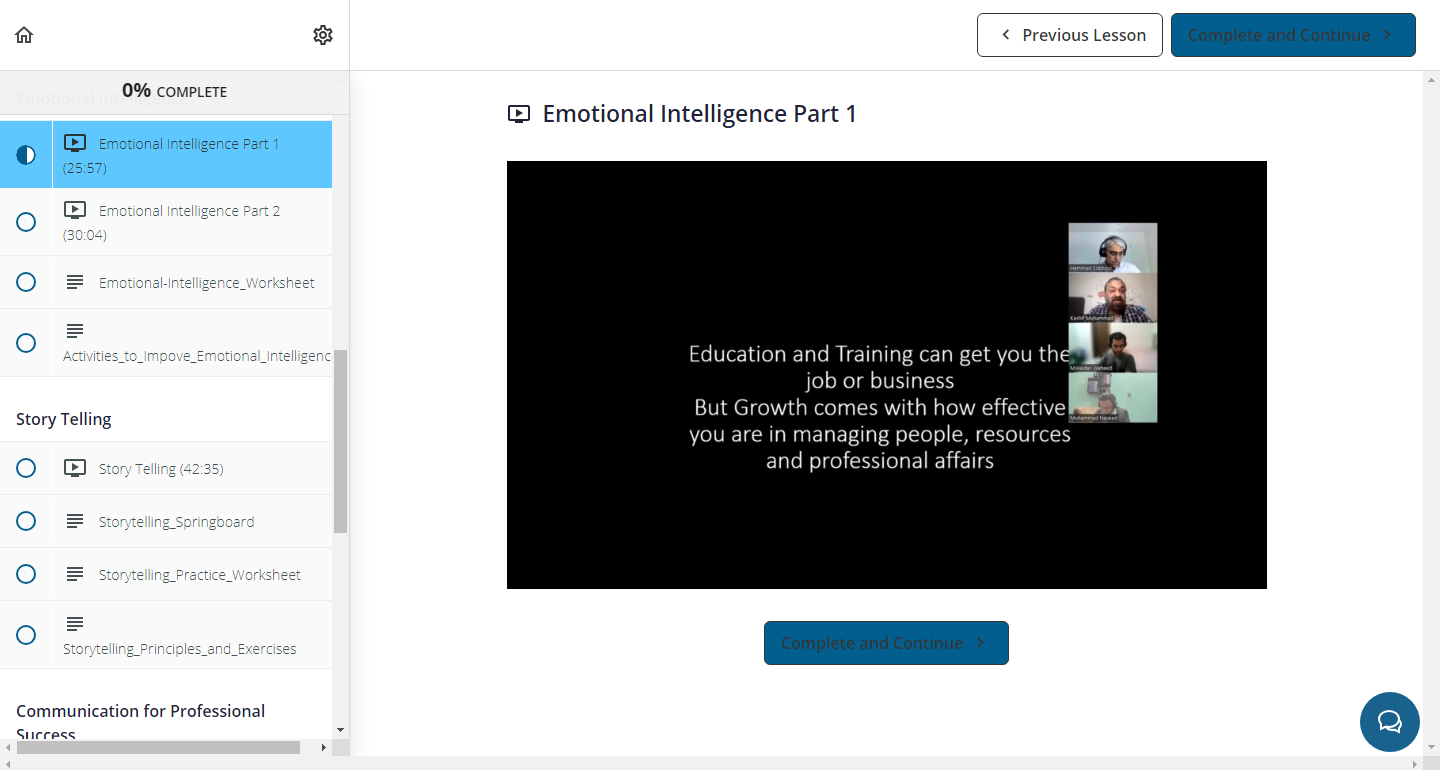Click the 0% COMPLETE progress label
Viewport: 1440px width, 770px height.
click(x=174, y=91)
